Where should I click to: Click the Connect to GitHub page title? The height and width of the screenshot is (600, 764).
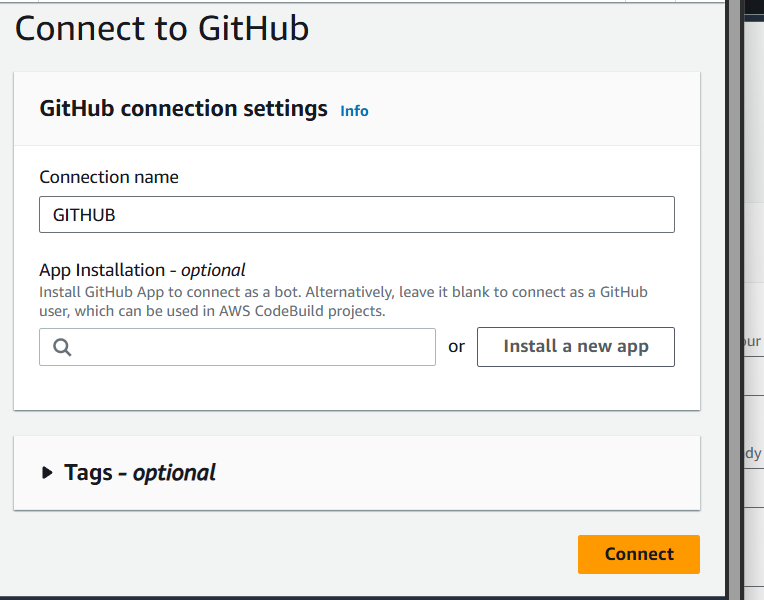tap(162, 28)
